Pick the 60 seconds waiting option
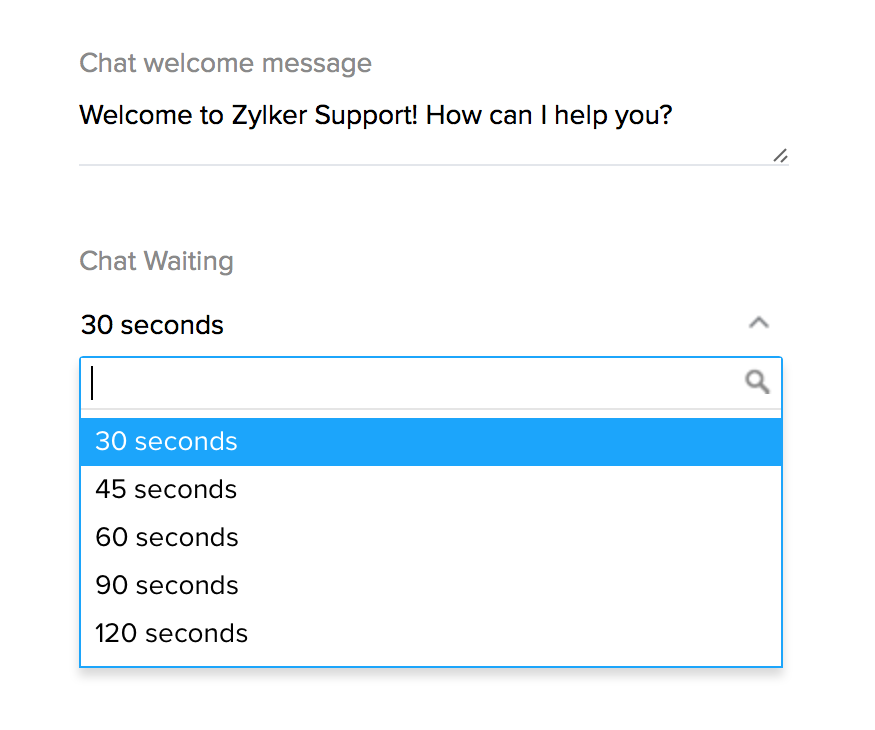Viewport: 875px width, 730px height. 167,538
